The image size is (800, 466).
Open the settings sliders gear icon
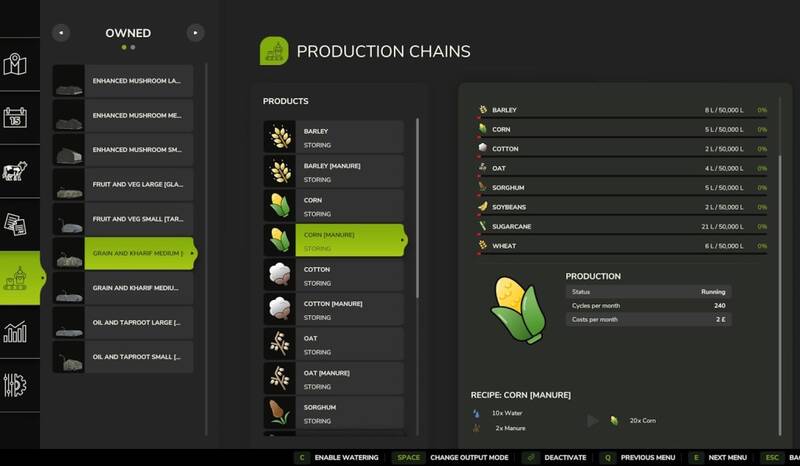click(x=15, y=385)
